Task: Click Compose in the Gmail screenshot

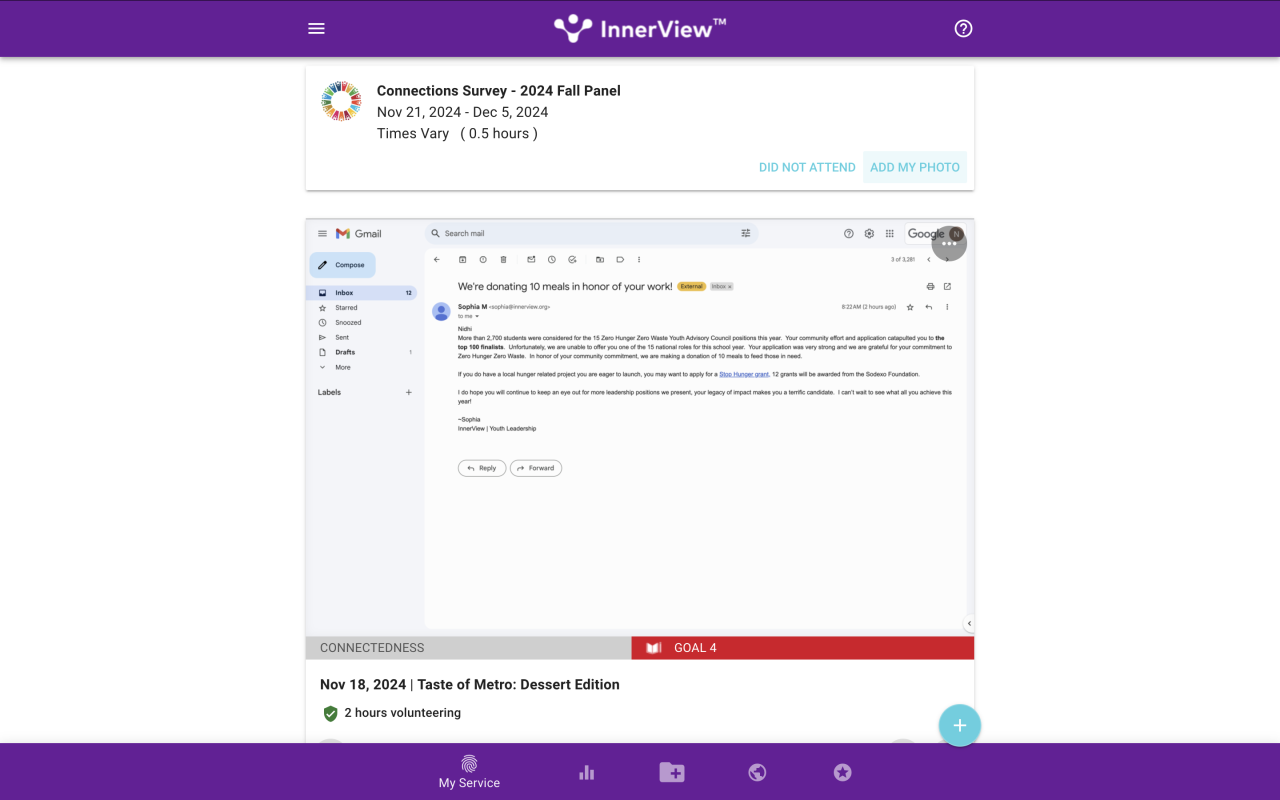Action: coord(342,265)
